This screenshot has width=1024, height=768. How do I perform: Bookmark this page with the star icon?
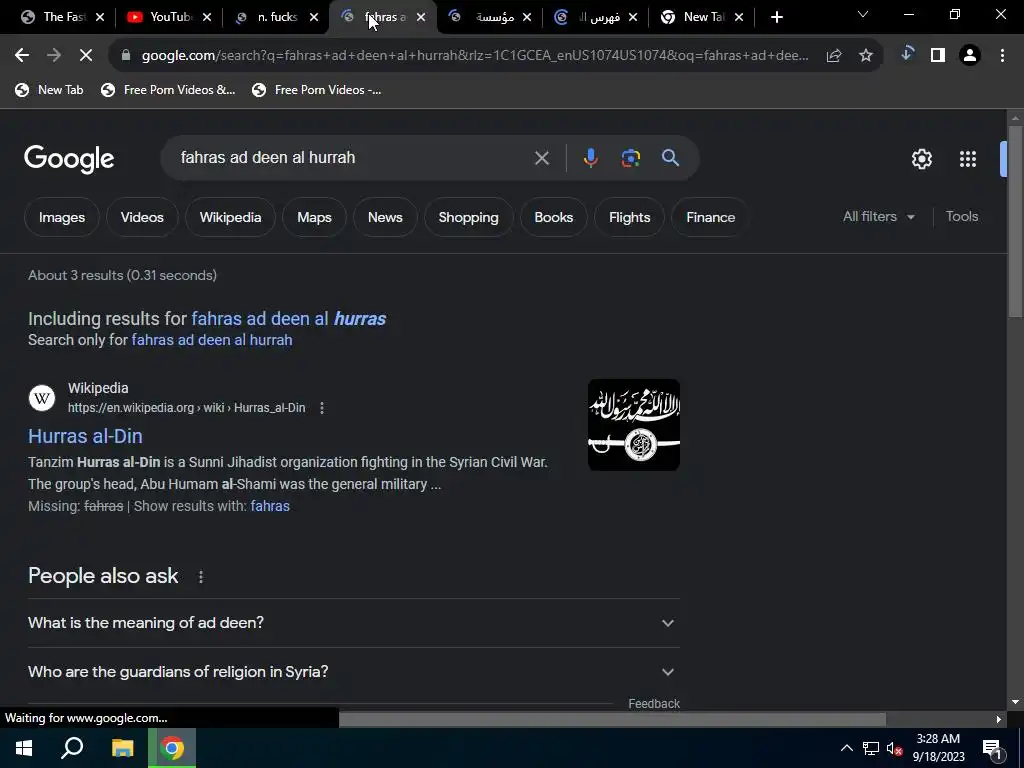pos(866,56)
